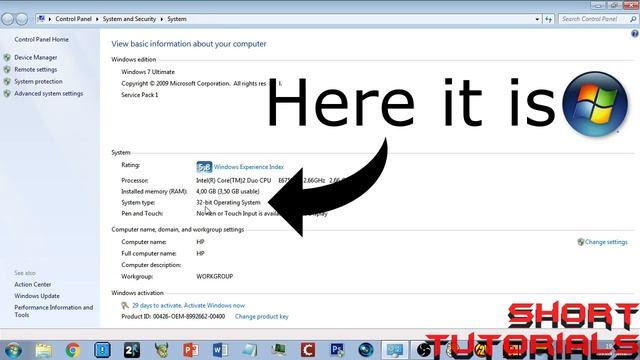640x360 pixels.
Task: Click the shield icon beside Change settings
Action: click(580, 242)
